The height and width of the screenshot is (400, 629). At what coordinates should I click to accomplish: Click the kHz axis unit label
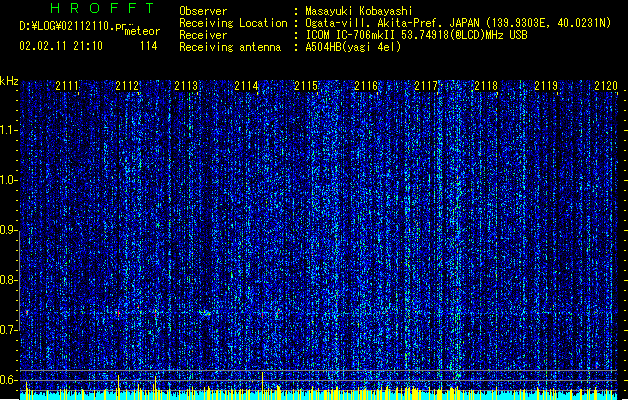(x=9, y=81)
